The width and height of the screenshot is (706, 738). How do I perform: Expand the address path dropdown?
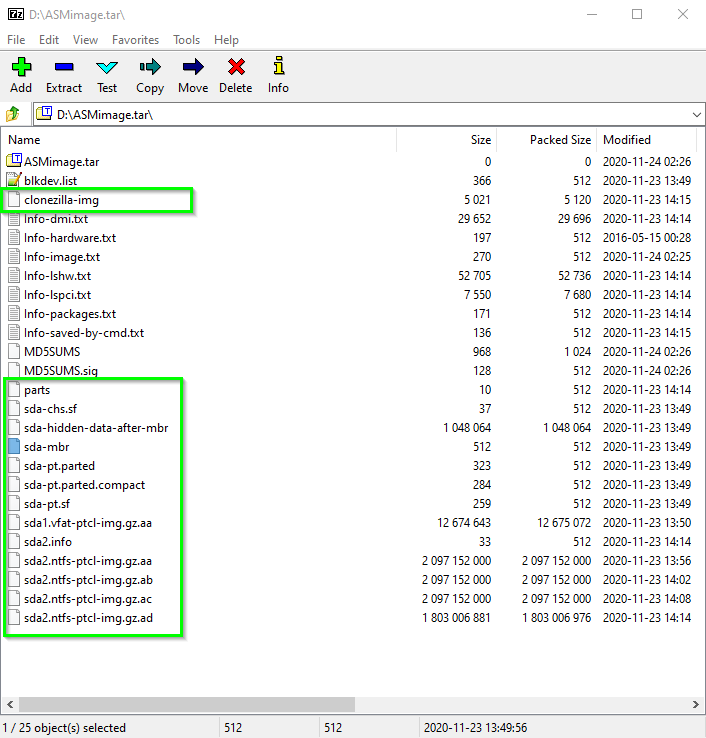coord(697,115)
